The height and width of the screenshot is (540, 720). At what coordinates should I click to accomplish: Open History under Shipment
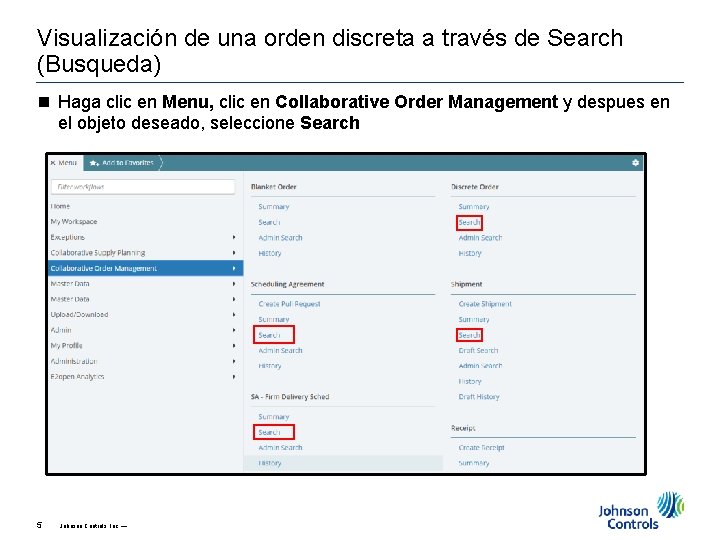tap(470, 381)
